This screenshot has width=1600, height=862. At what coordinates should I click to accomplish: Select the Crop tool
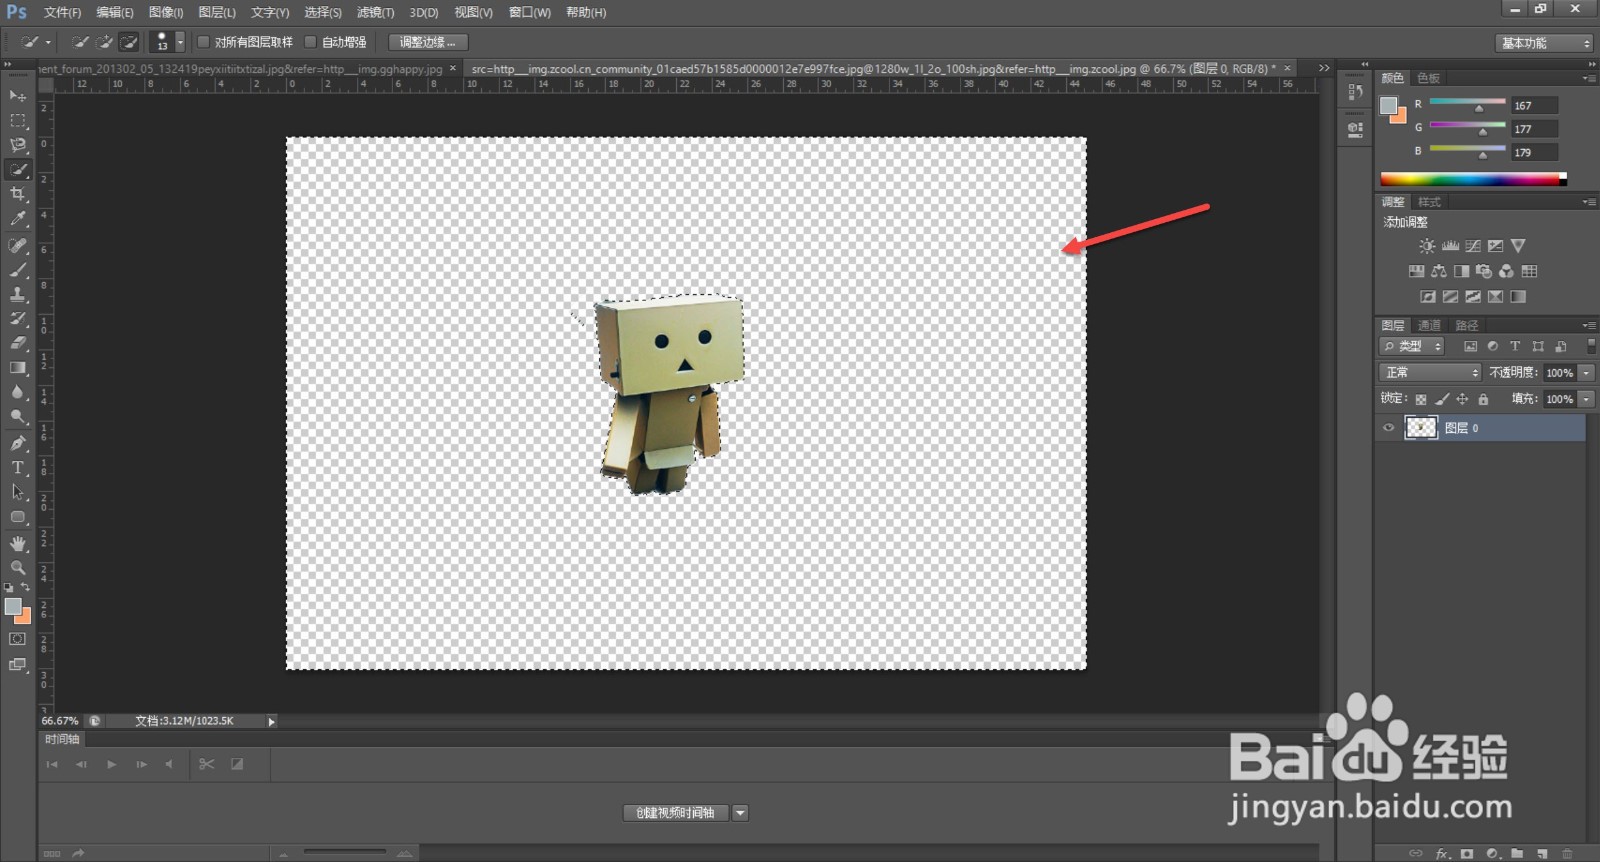[18, 194]
